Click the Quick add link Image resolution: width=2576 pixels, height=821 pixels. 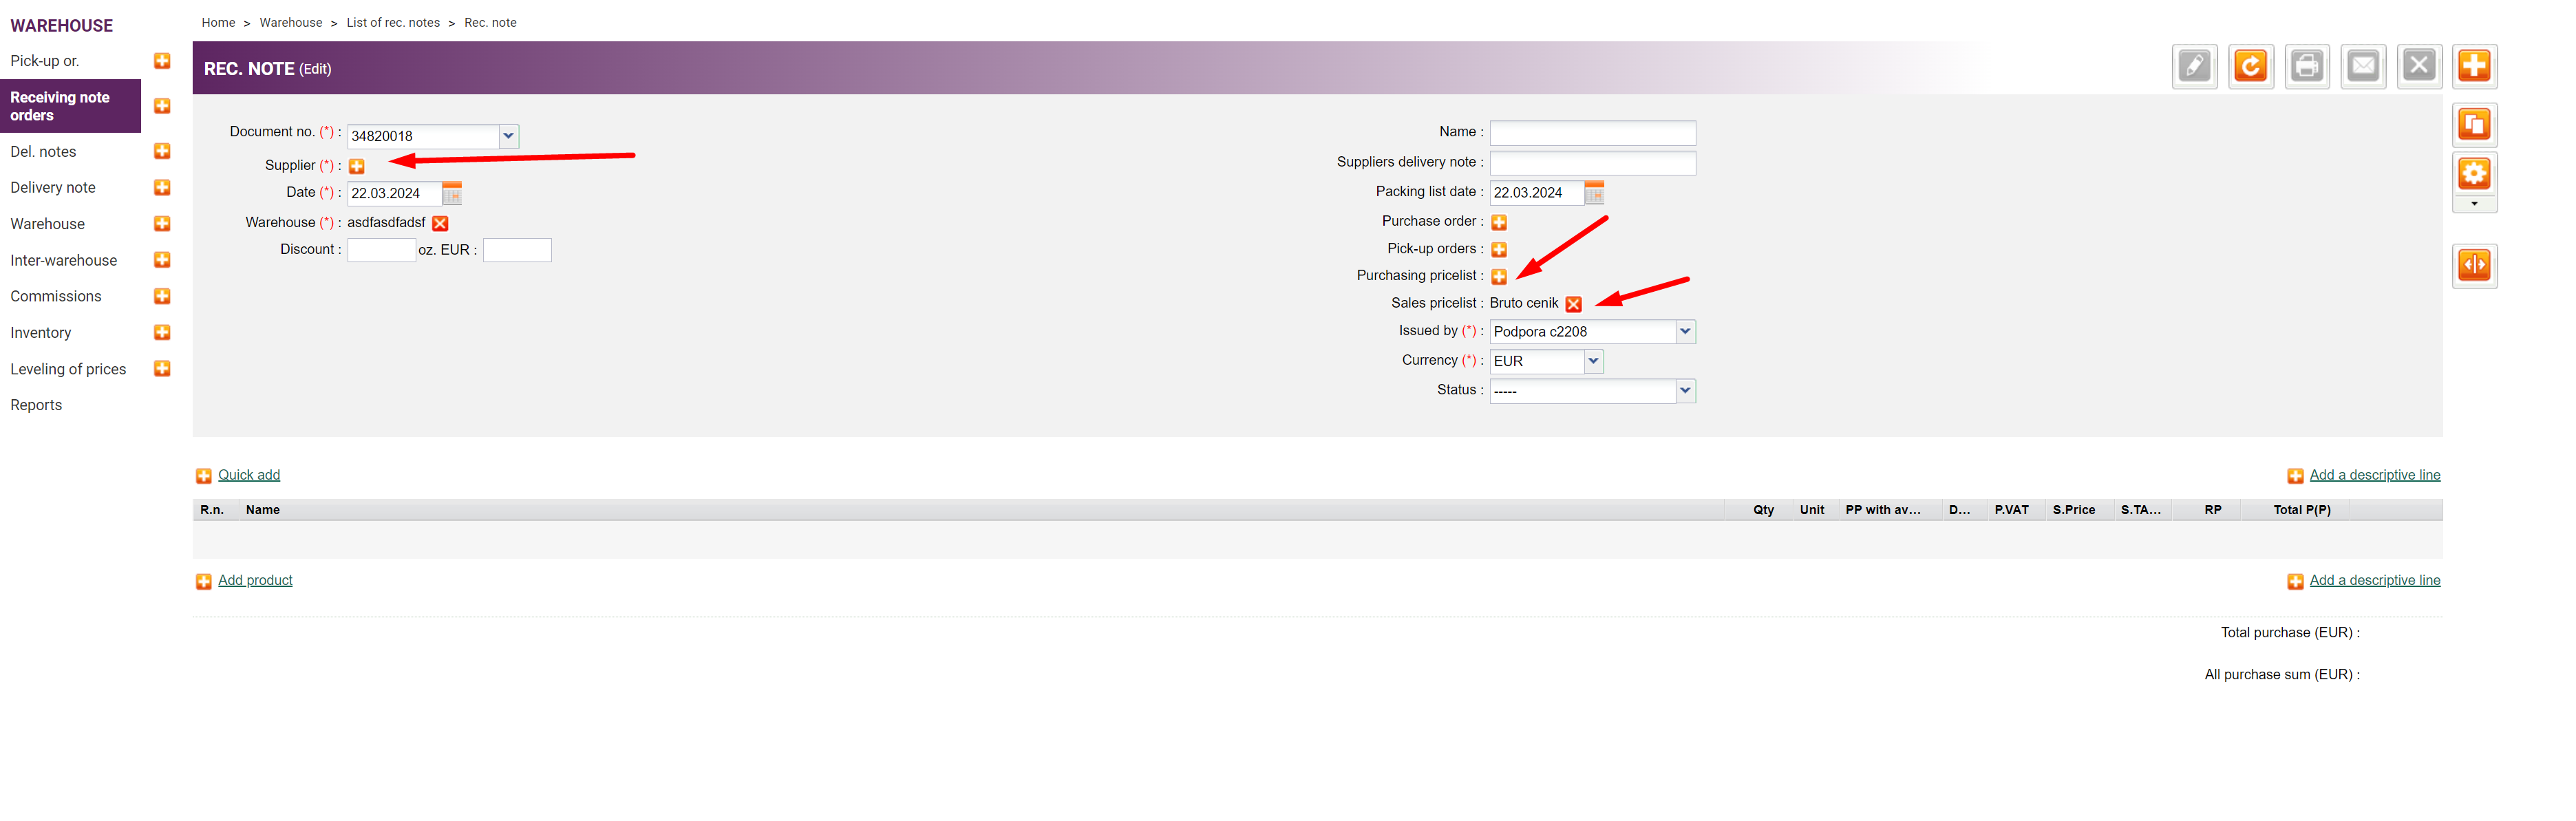tap(249, 475)
